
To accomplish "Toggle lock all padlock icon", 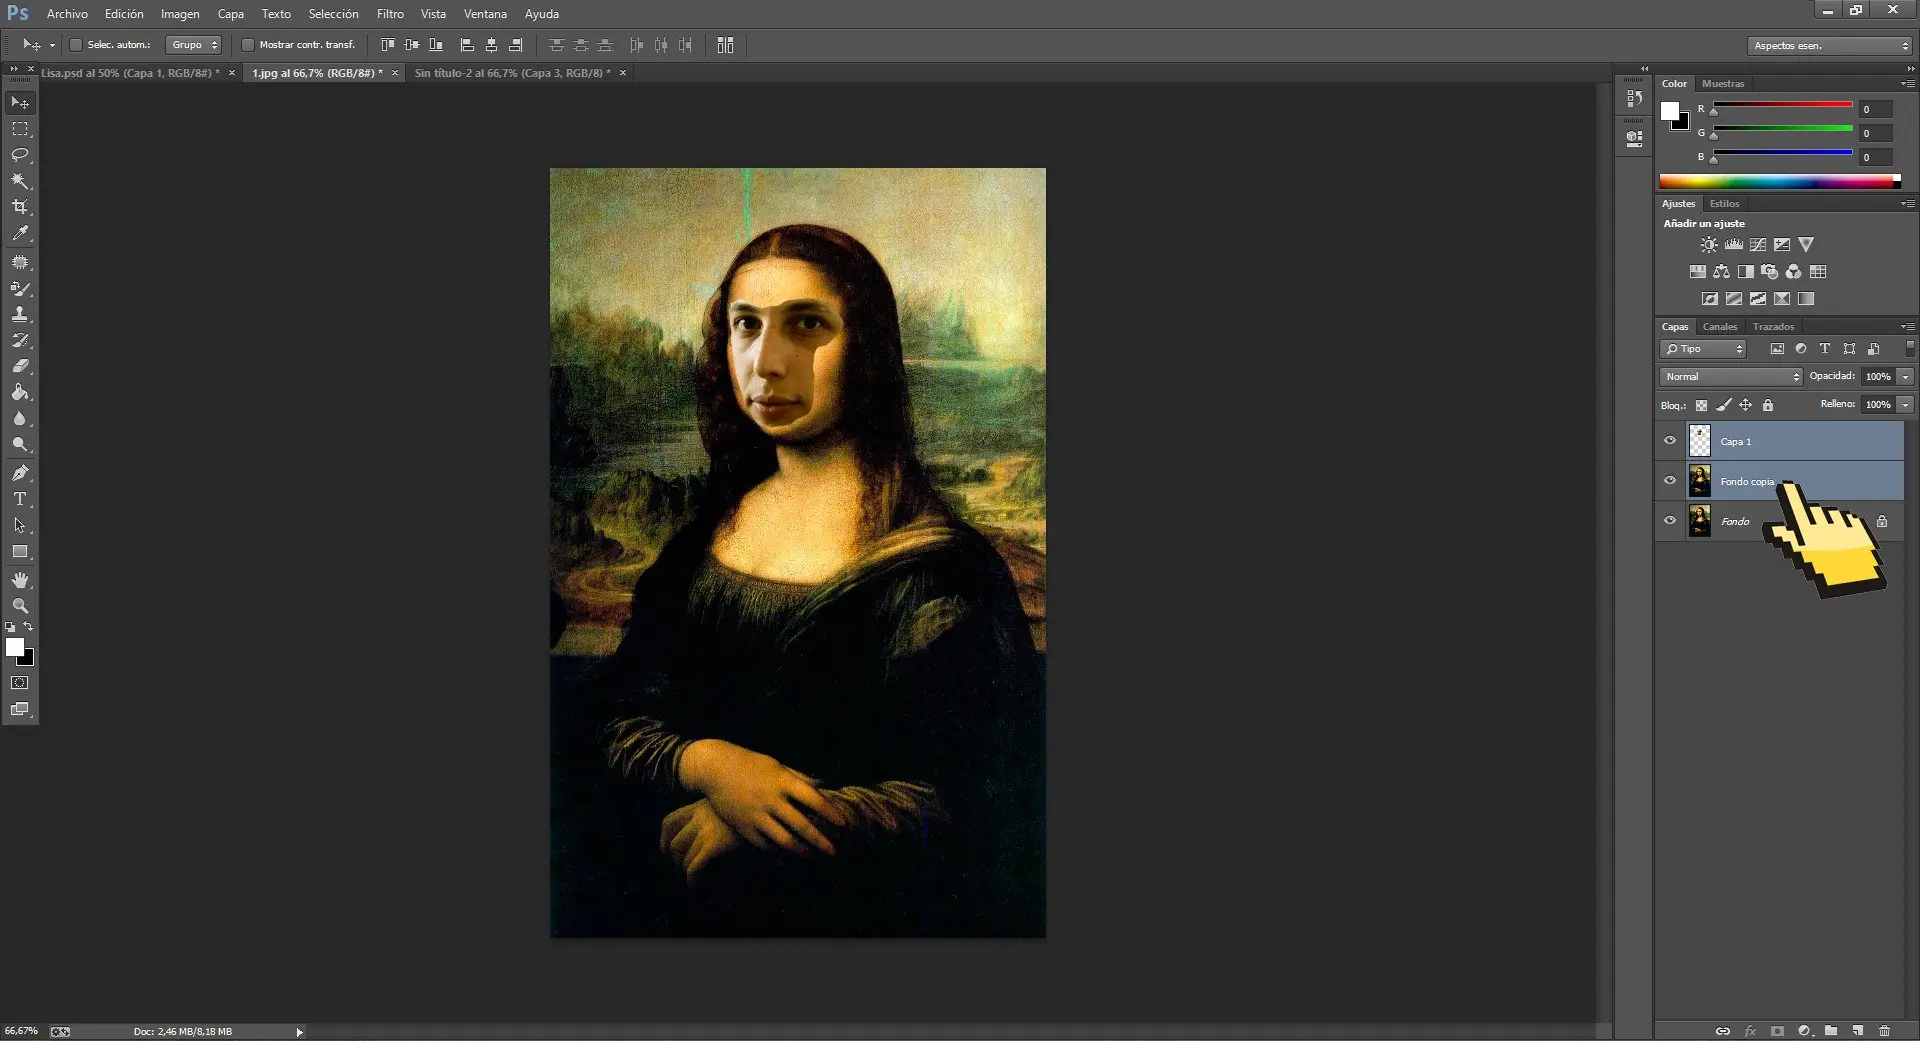I will pyautogui.click(x=1768, y=405).
